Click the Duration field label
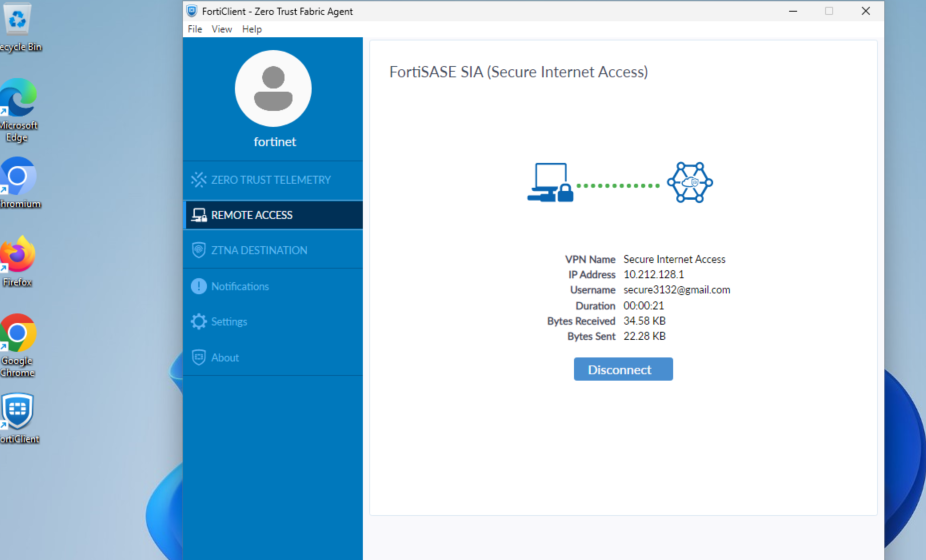926x560 pixels. click(595, 305)
